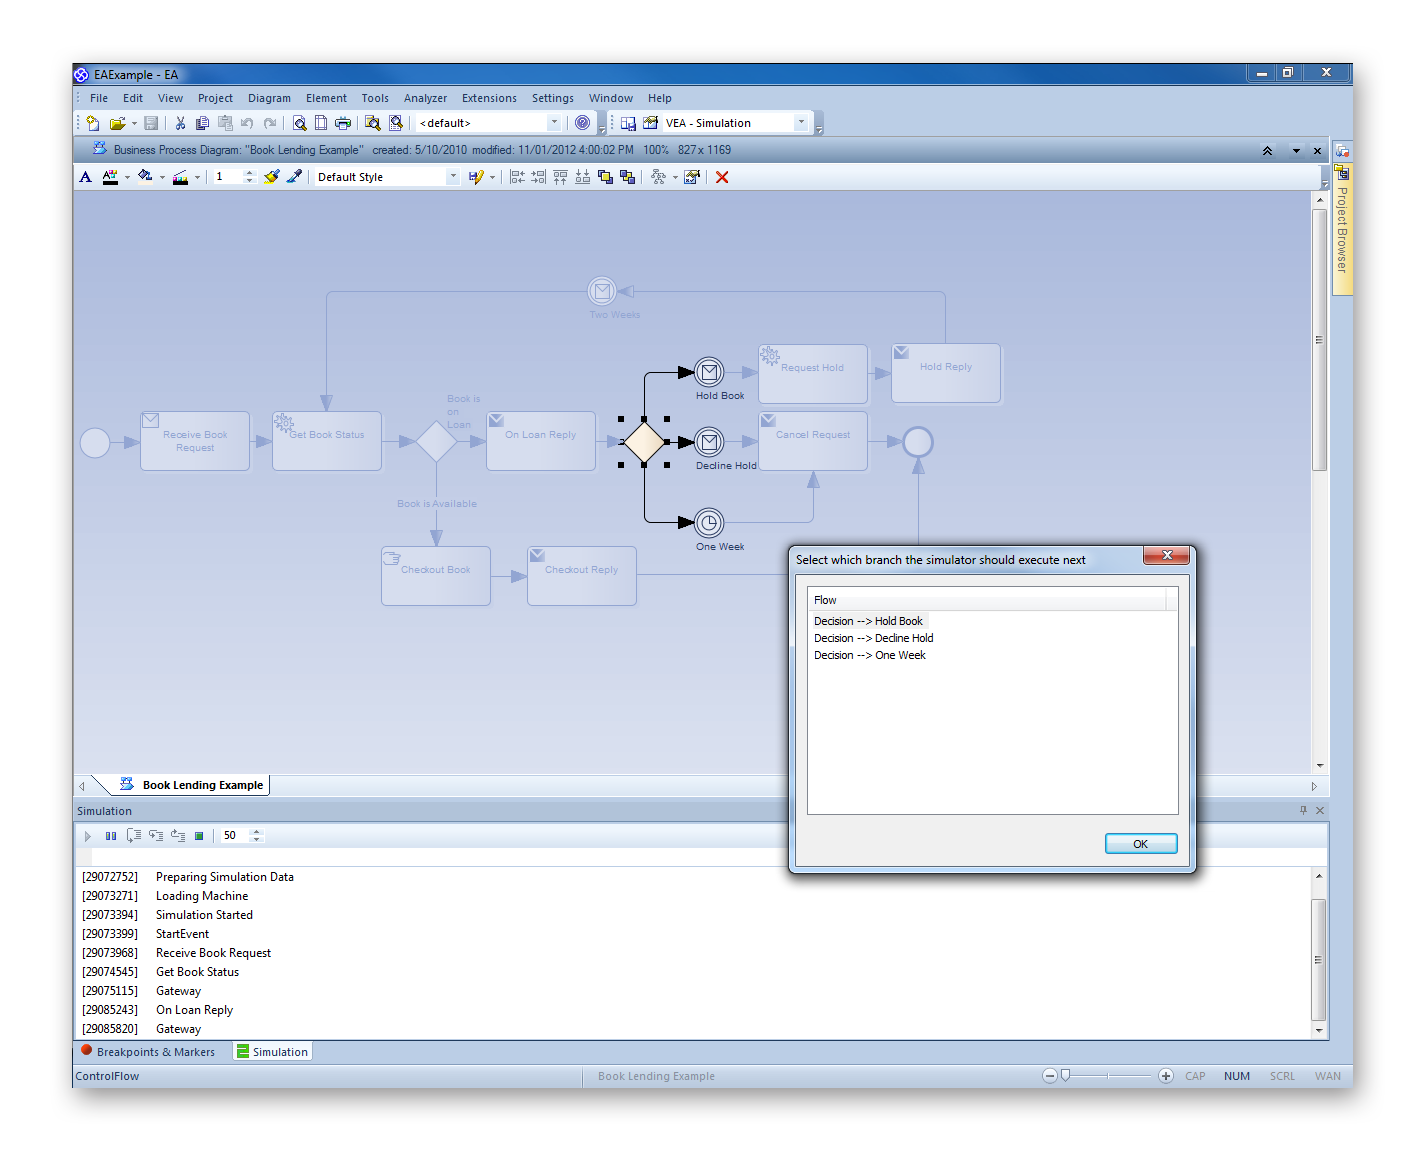
Task: Pause the simulation
Action: coord(111,836)
